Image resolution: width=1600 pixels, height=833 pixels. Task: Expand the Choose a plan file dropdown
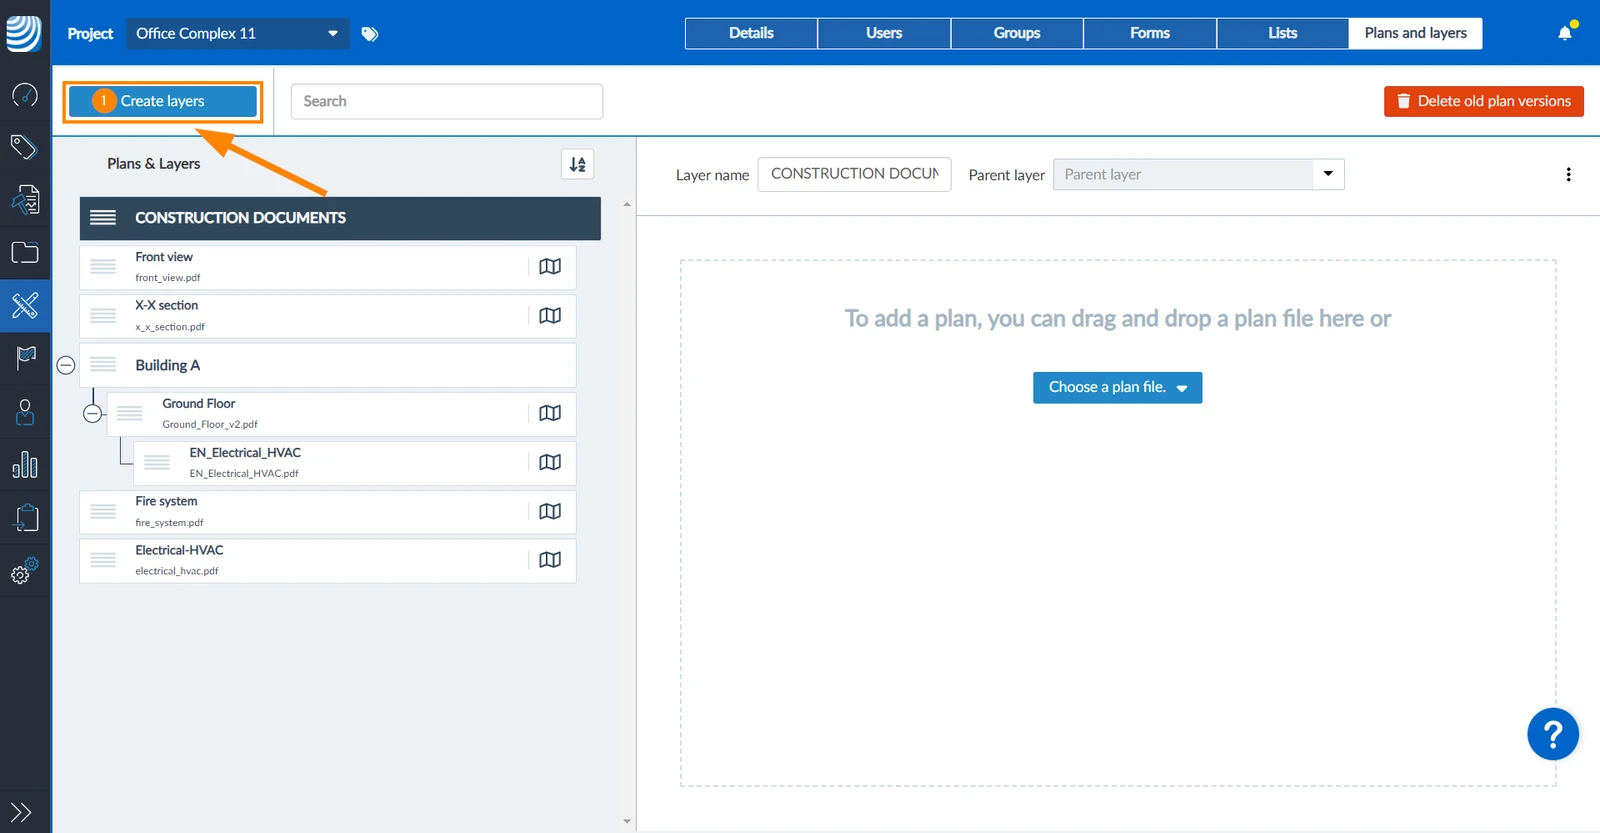pos(1117,388)
